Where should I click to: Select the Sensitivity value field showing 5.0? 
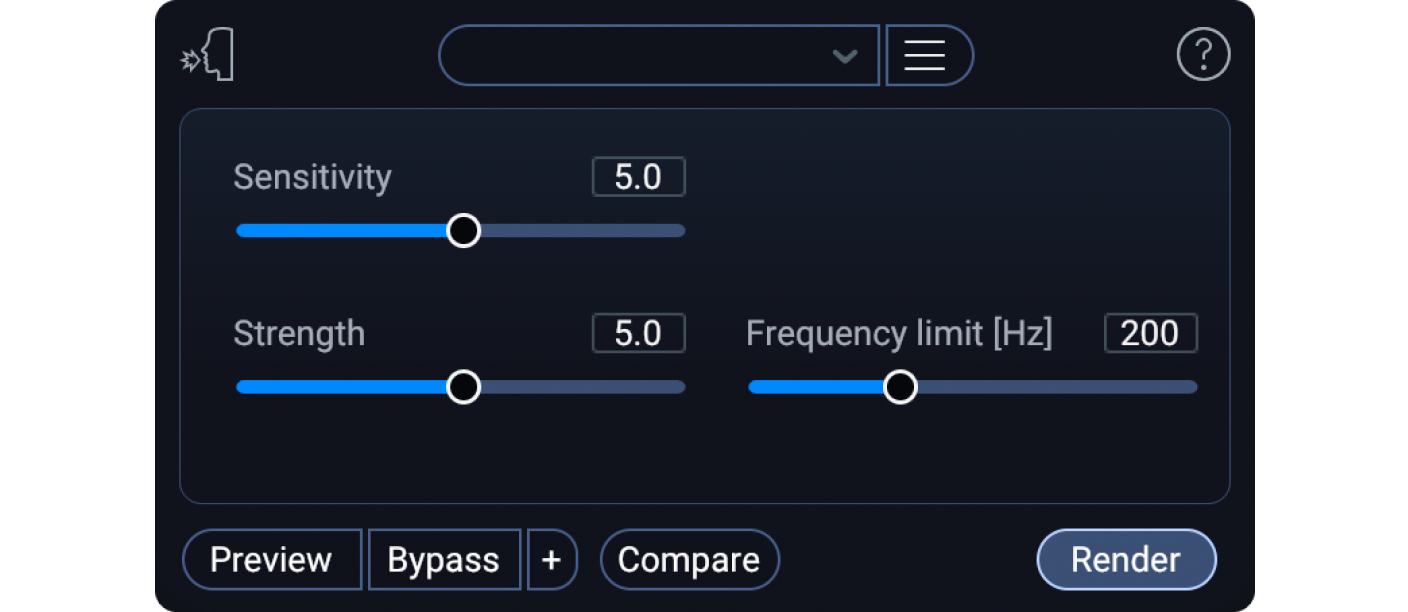638,177
